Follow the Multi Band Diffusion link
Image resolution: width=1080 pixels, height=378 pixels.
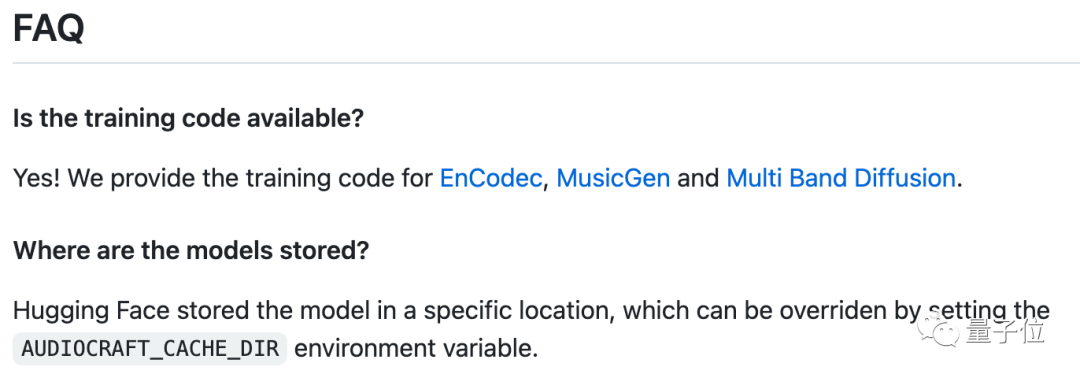pyautogui.click(x=840, y=178)
